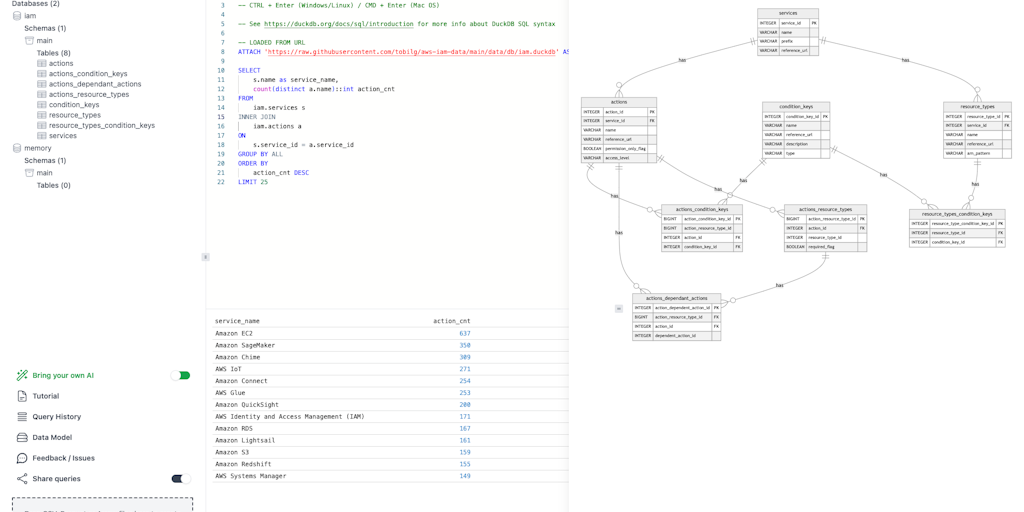Click the table icon beside actions
The width and height of the screenshot is (1024, 512).
point(42,63)
